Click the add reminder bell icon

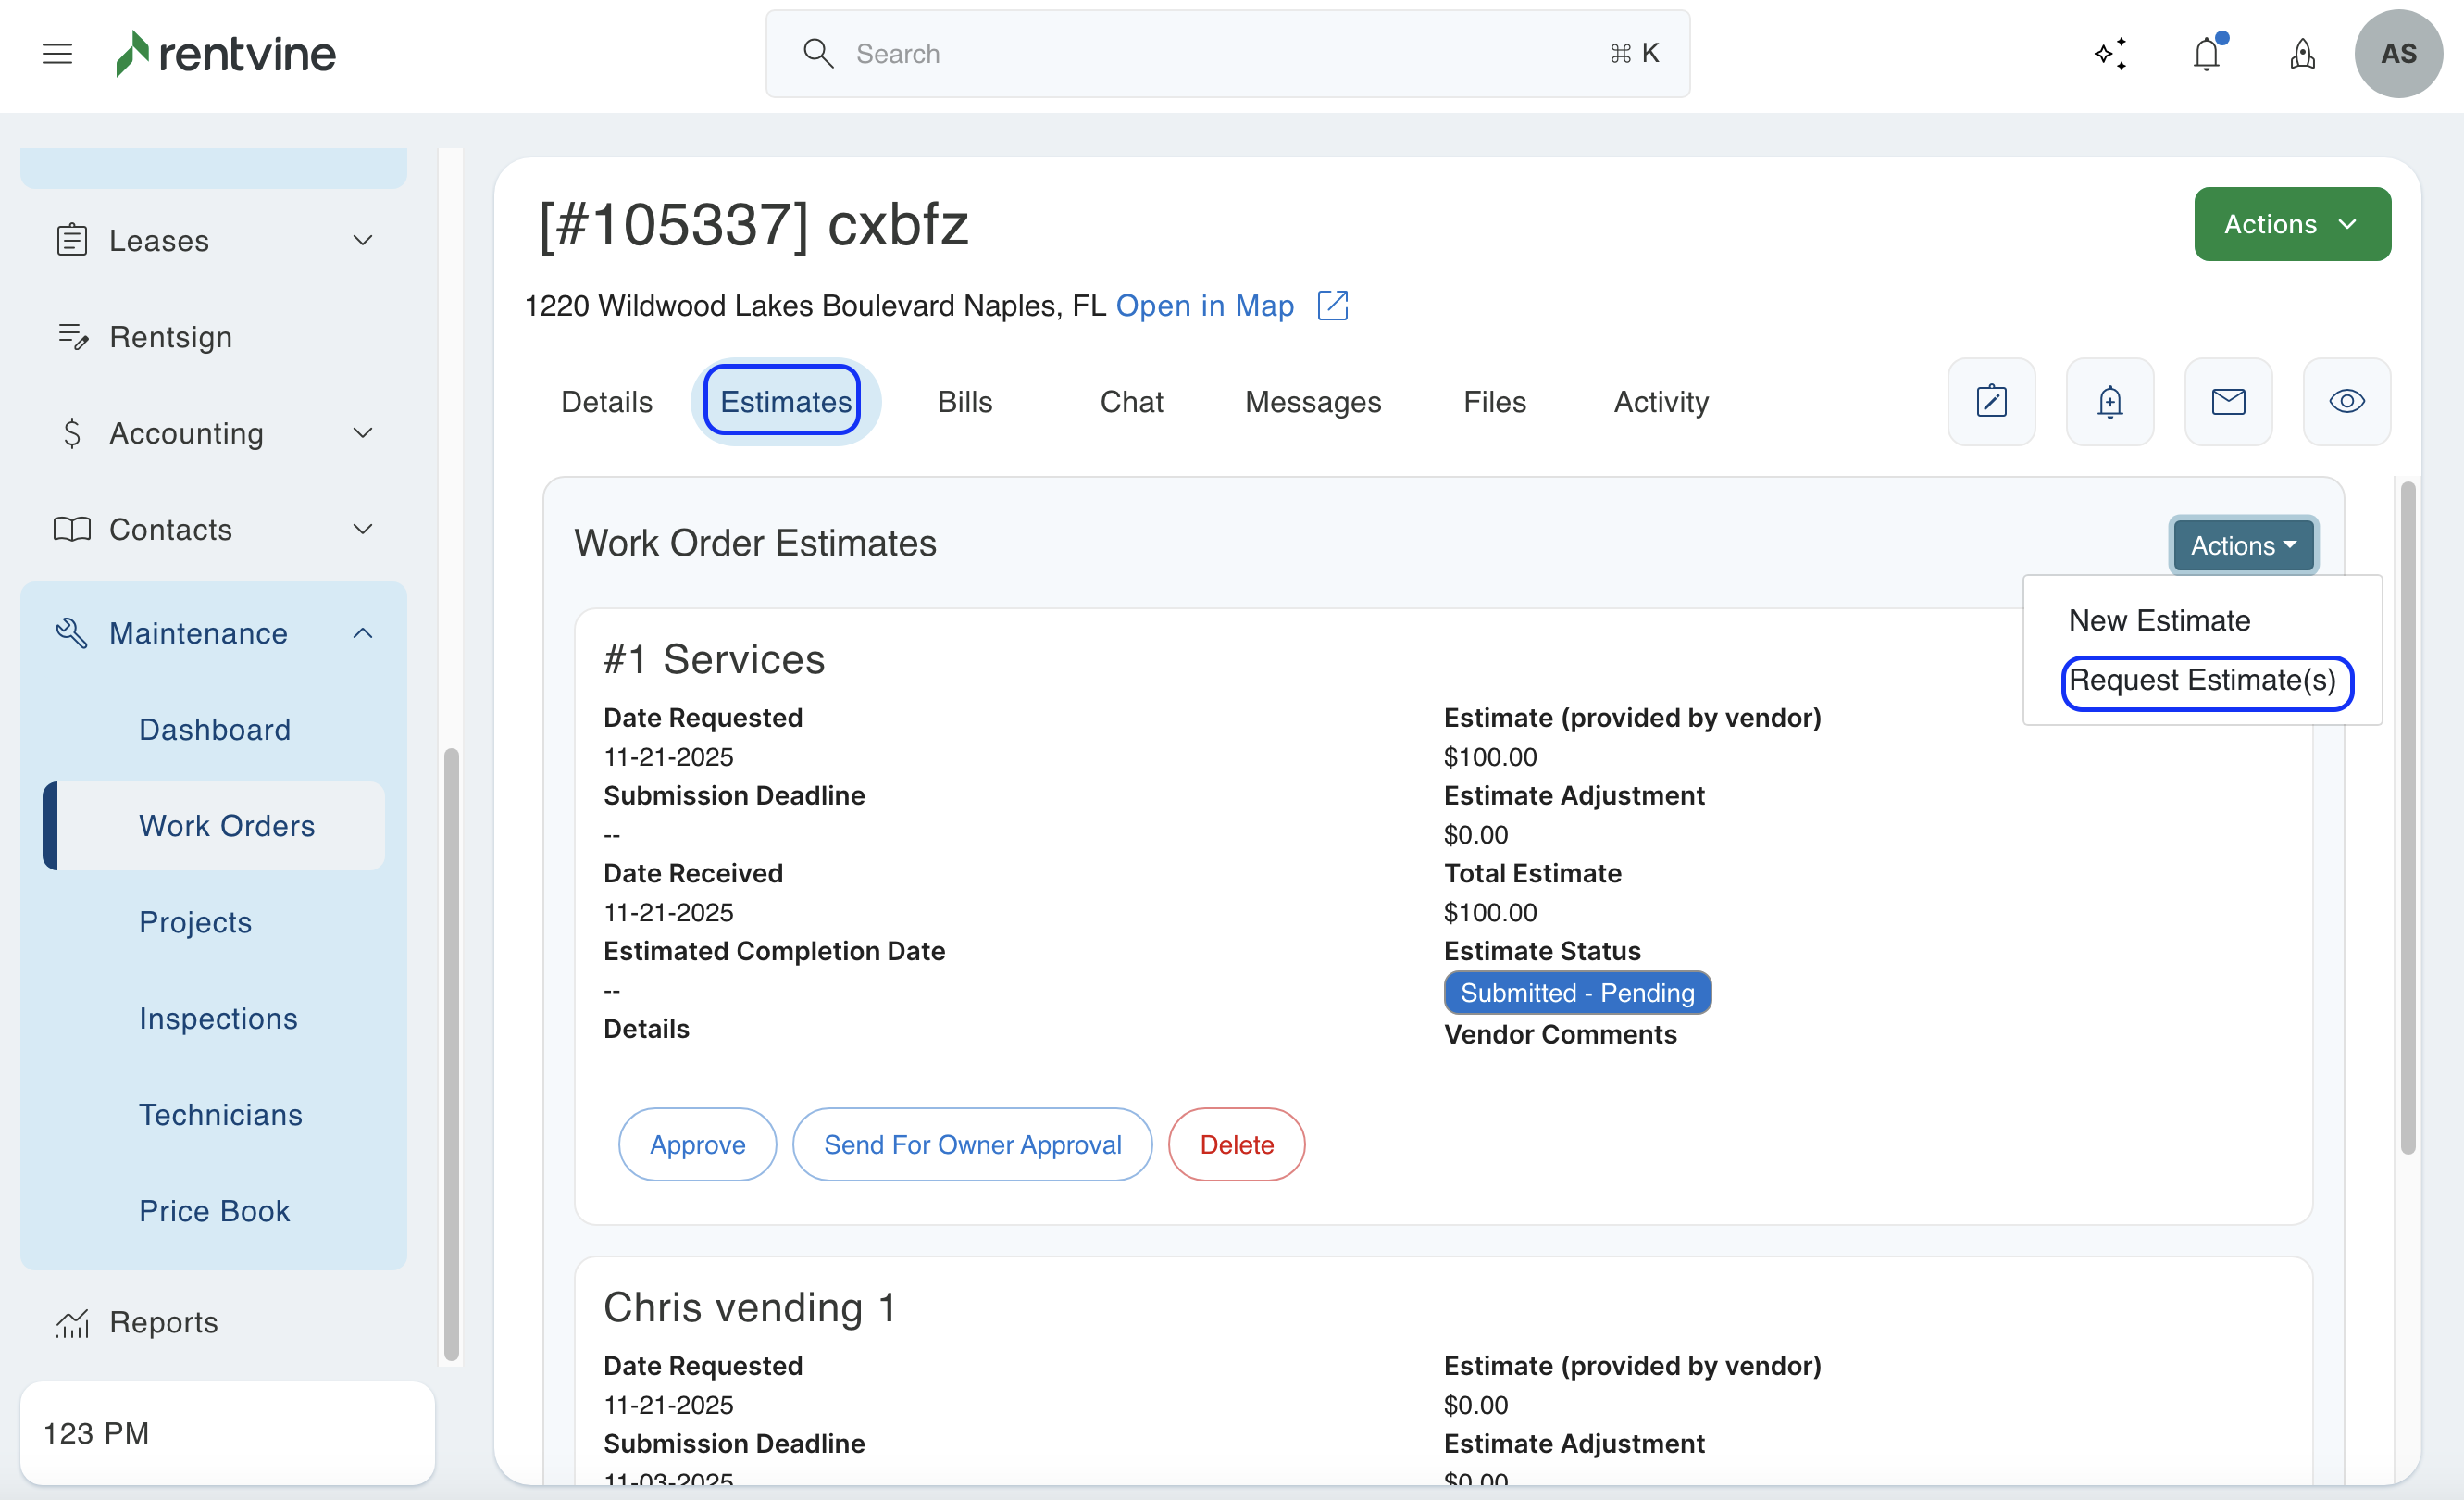pos(2109,402)
